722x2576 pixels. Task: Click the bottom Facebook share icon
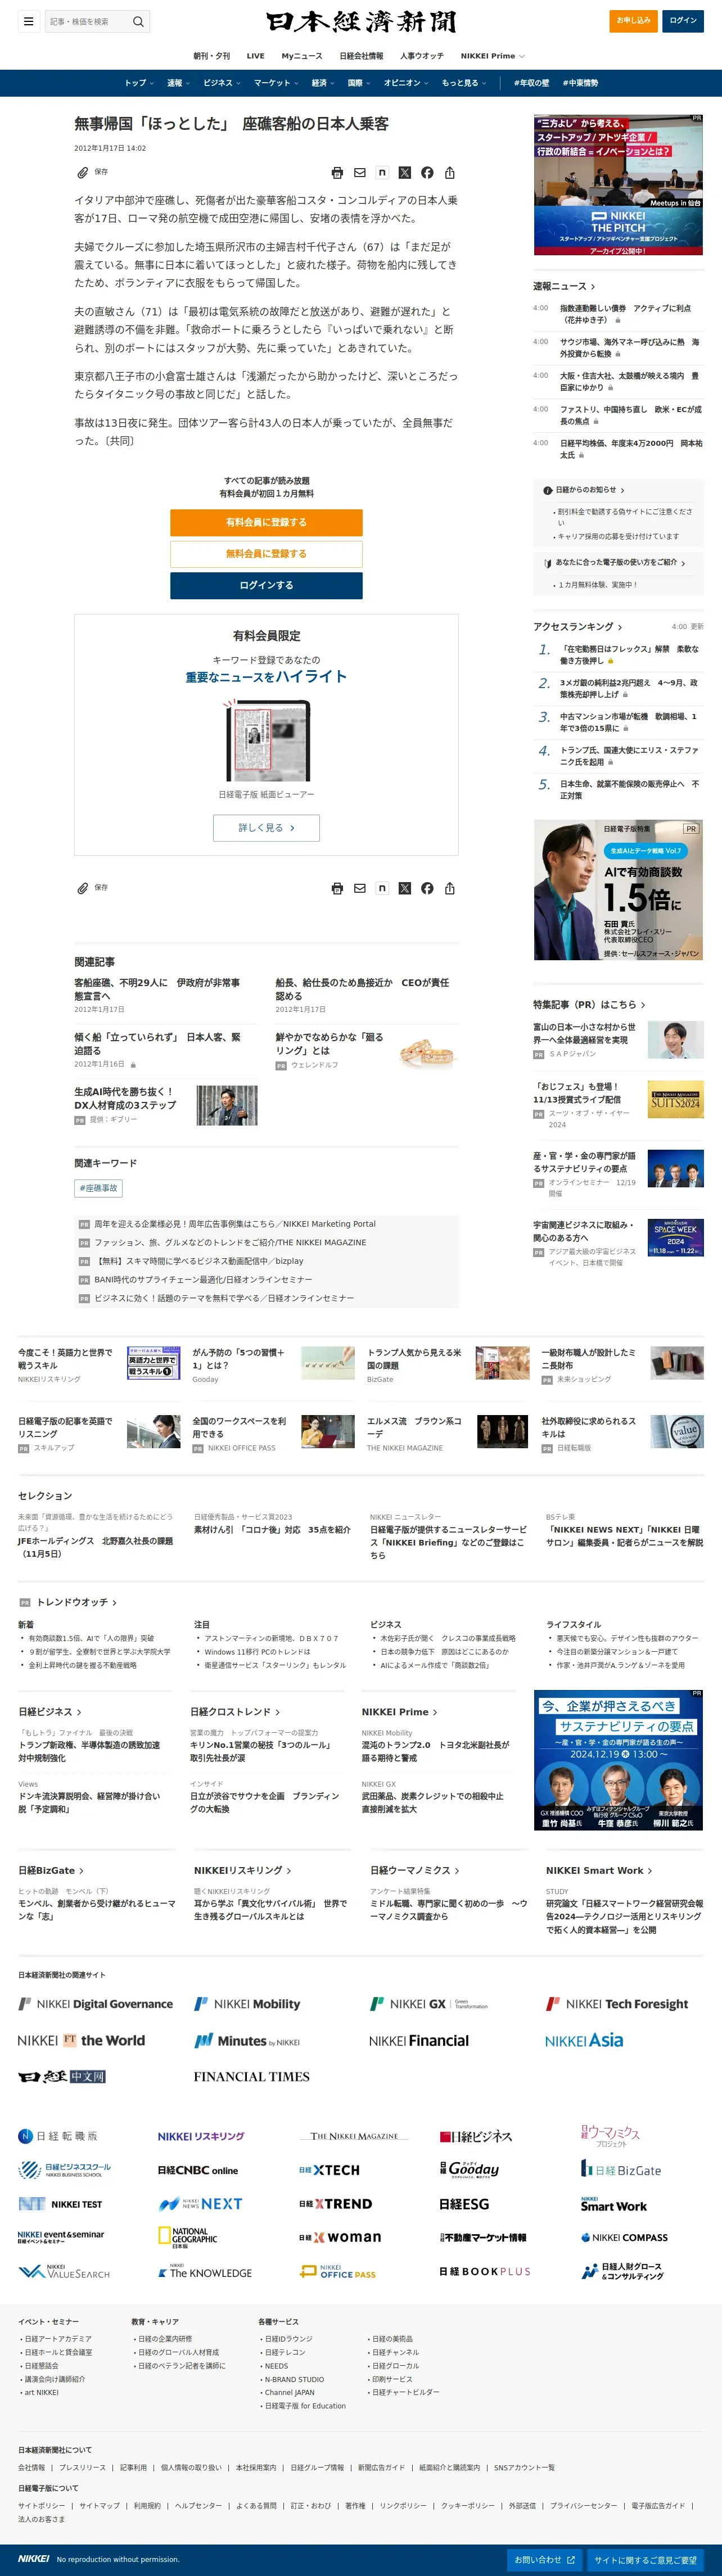pos(427,888)
